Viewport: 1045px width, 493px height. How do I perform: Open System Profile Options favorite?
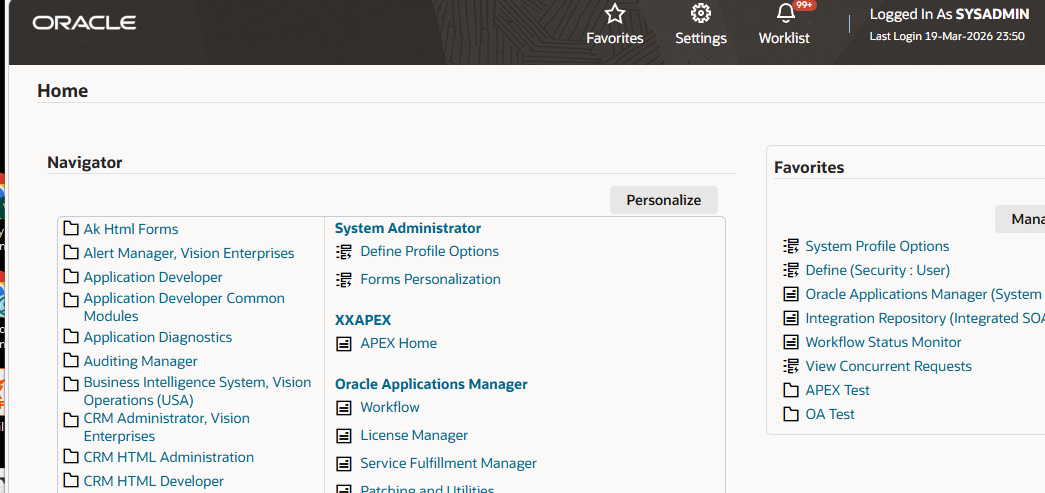pyautogui.click(x=877, y=246)
